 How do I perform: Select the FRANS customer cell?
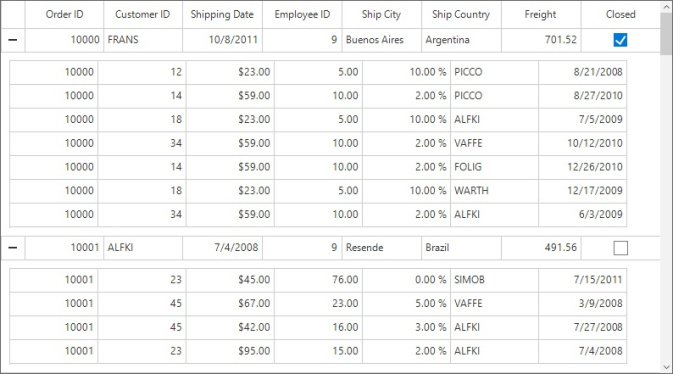click(x=143, y=40)
